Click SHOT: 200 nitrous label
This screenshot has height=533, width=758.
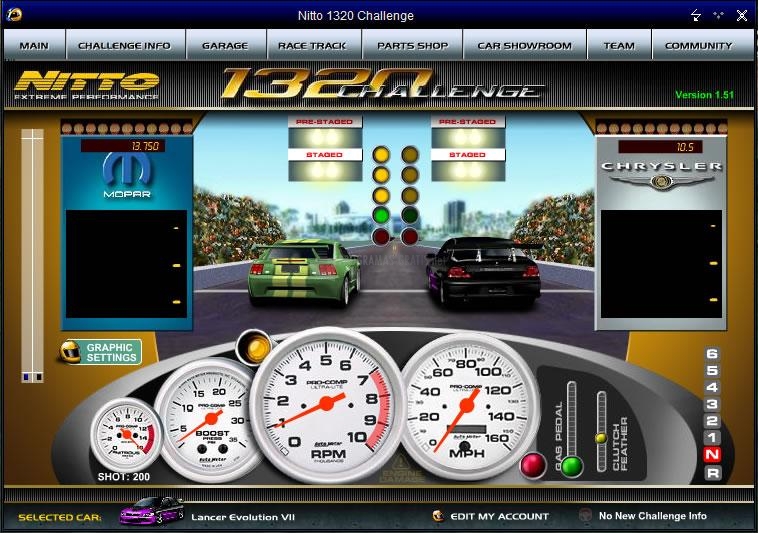pyautogui.click(x=124, y=476)
